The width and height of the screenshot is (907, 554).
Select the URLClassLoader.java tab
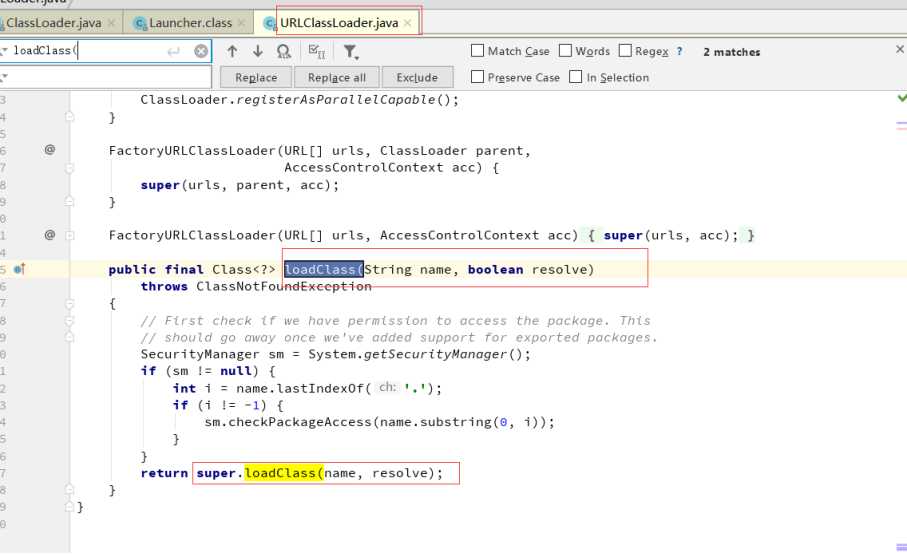[x=339, y=23]
